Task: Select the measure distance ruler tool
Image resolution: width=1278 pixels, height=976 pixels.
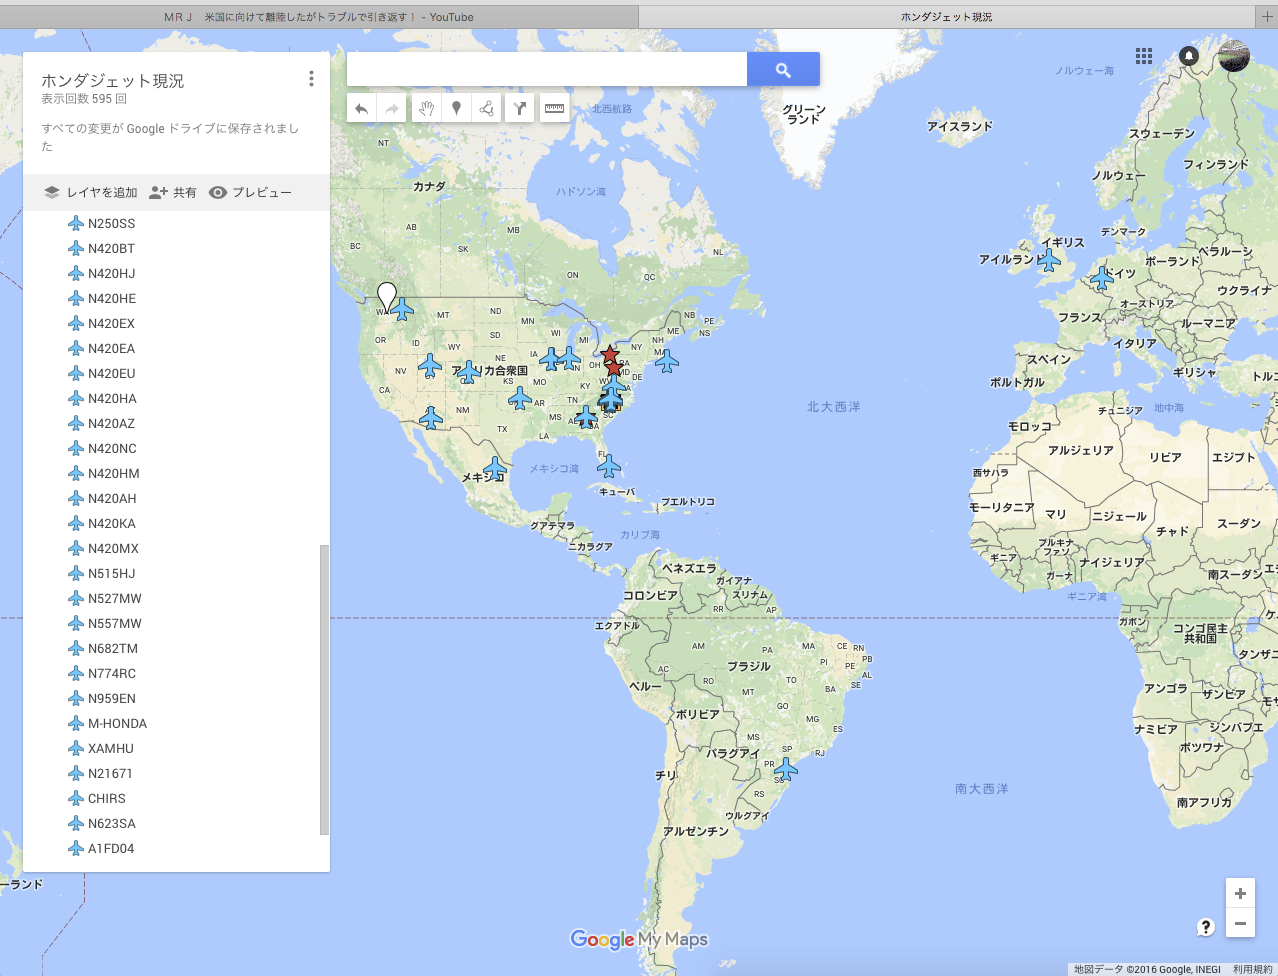Action: (554, 108)
